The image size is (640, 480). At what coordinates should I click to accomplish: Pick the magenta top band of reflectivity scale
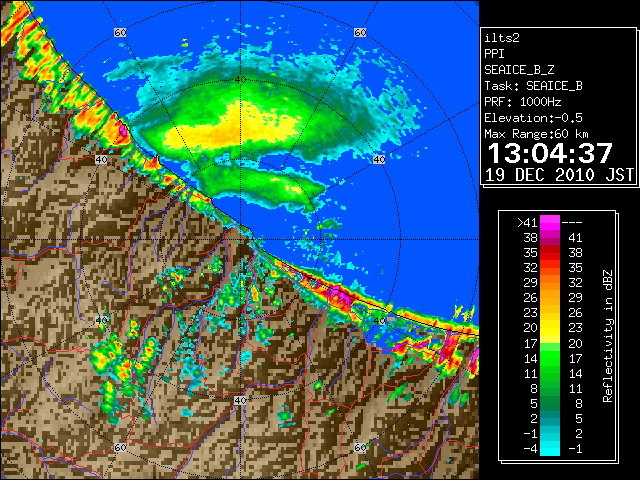tap(550, 222)
